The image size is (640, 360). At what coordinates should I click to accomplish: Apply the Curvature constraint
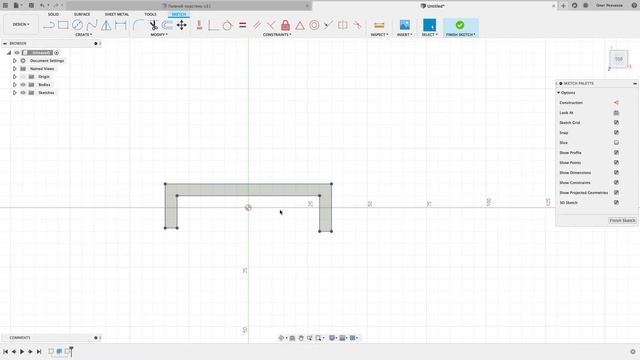tap(357, 25)
